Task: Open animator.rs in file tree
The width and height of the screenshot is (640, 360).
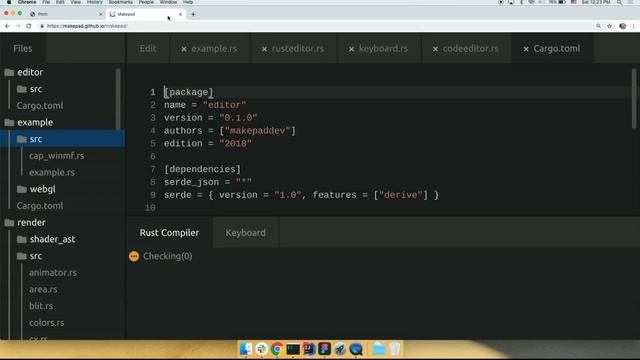Action: (53, 273)
